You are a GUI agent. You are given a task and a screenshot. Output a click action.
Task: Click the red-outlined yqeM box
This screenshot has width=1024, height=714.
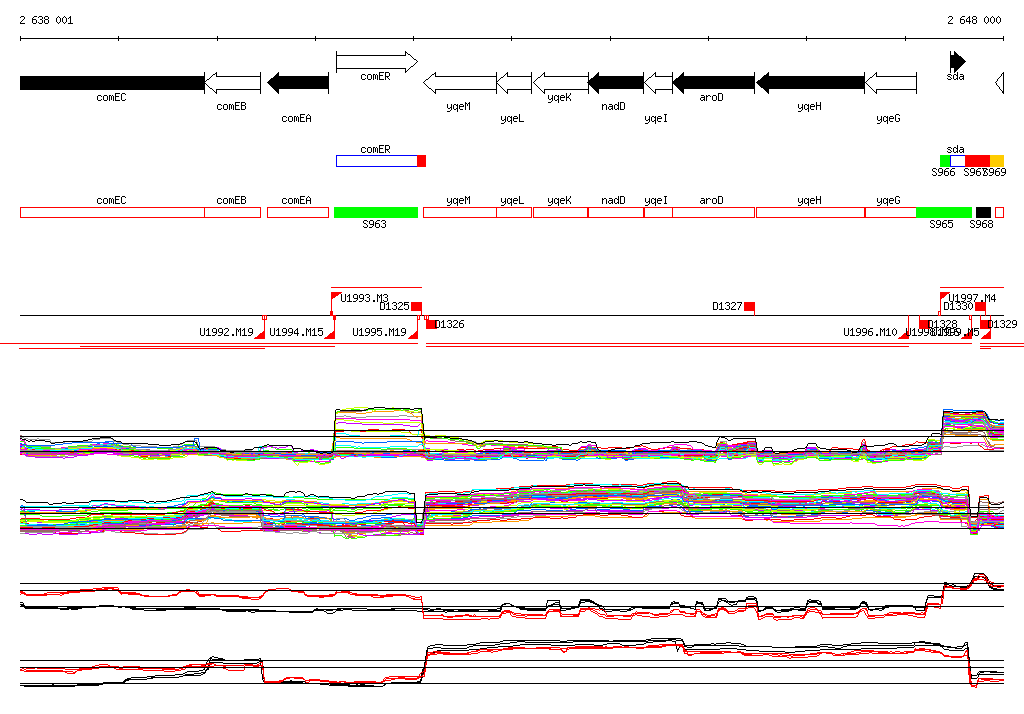(x=460, y=212)
